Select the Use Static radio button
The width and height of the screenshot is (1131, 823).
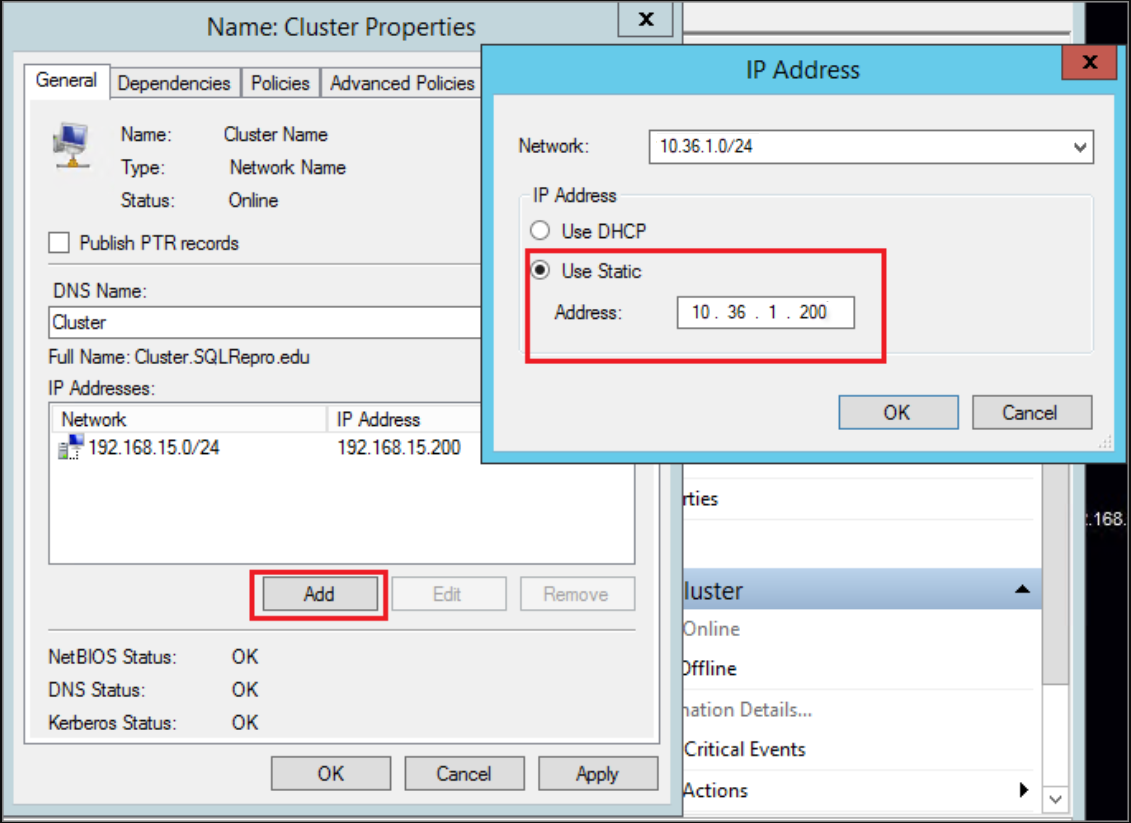click(542, 270)
